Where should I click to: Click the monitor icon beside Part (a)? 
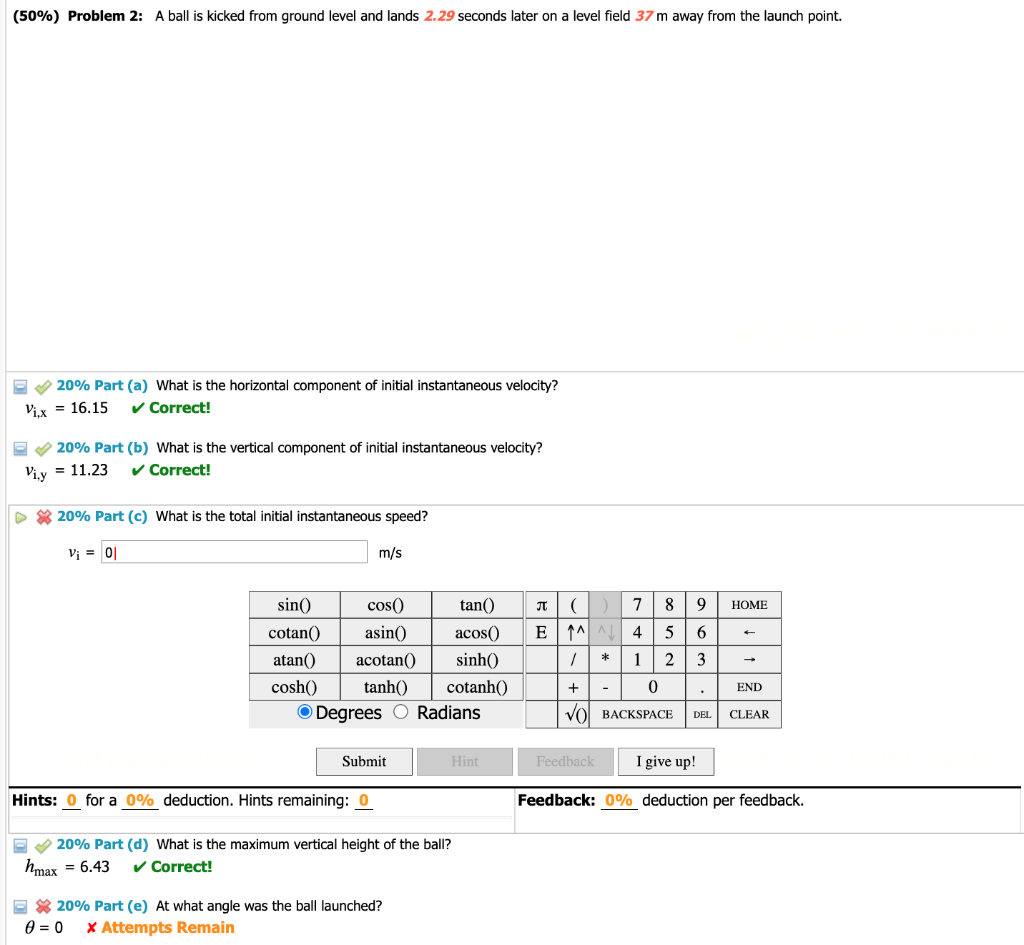[x=19, y=385]
